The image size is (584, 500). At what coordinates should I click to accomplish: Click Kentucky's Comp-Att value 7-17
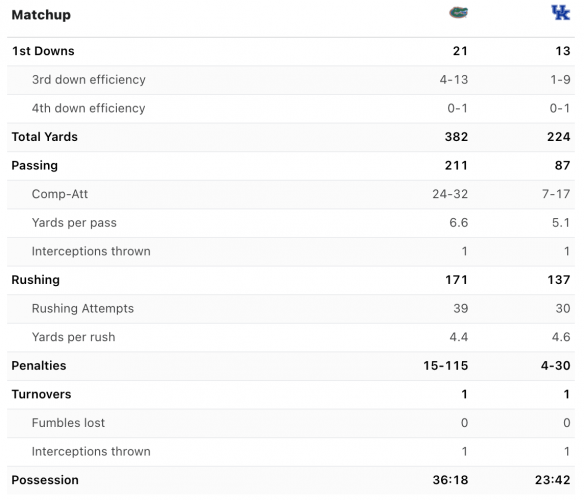(556, 194)
